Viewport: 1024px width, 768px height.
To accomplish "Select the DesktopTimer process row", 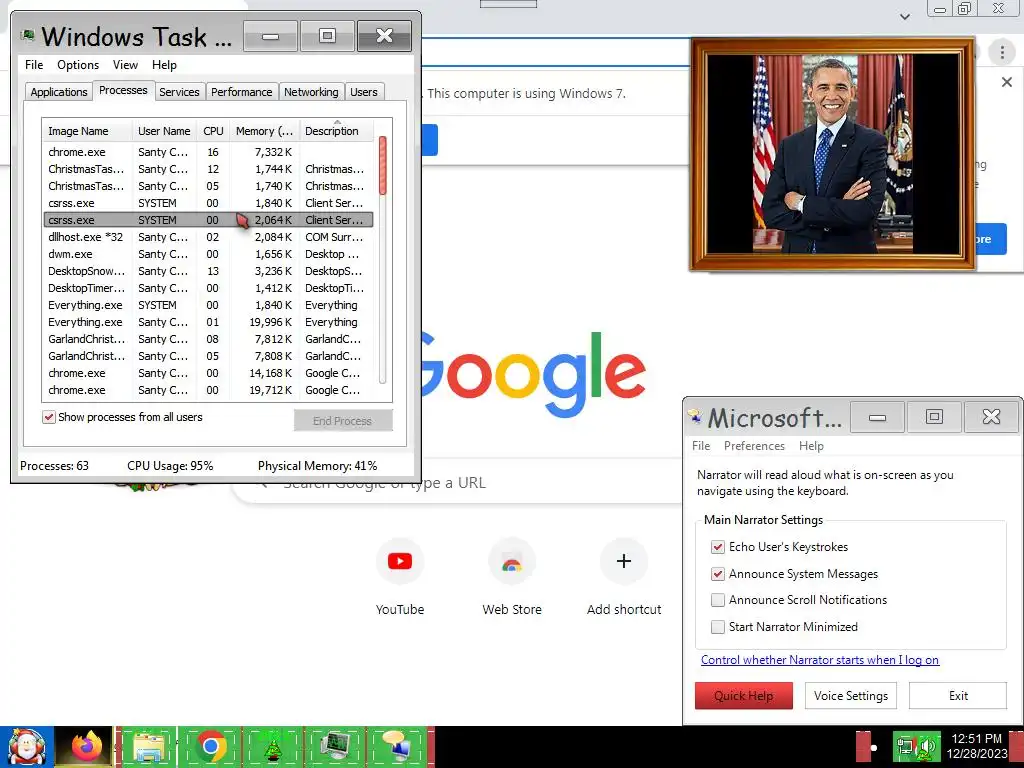I will pos(208,288).
